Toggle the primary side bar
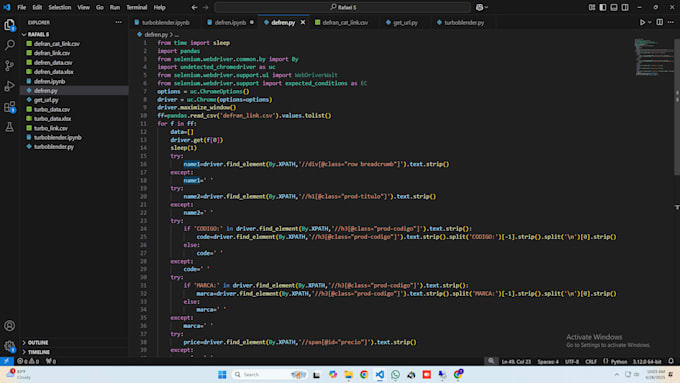The image size is (680, 383). [x=603, y=7]
